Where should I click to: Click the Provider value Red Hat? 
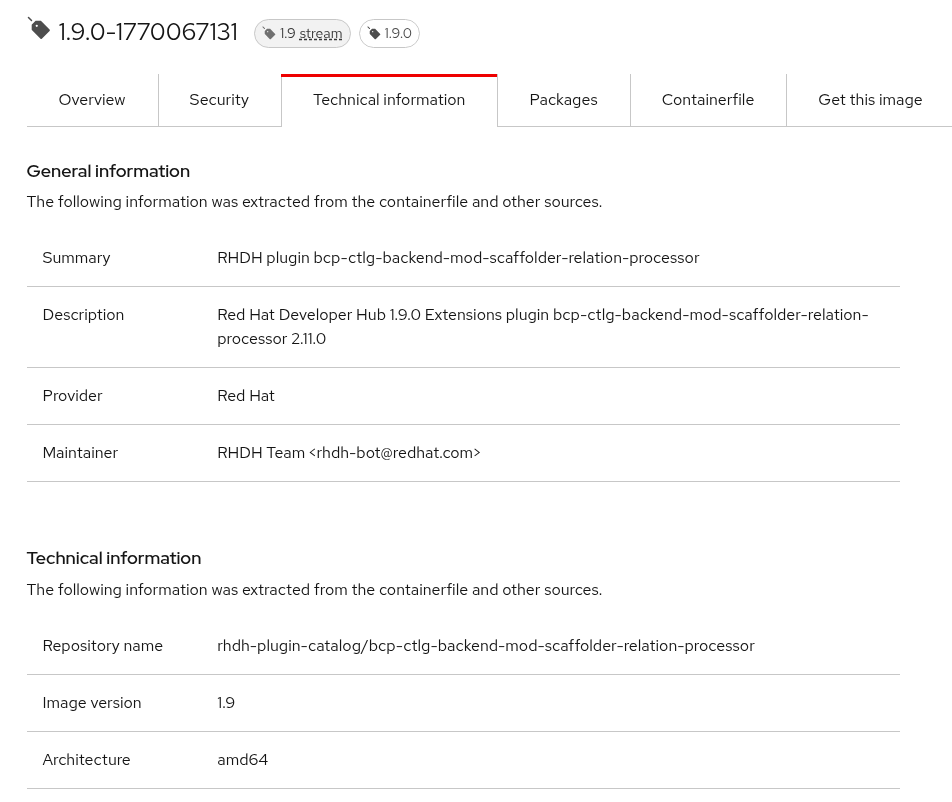[x=246, y=396]
